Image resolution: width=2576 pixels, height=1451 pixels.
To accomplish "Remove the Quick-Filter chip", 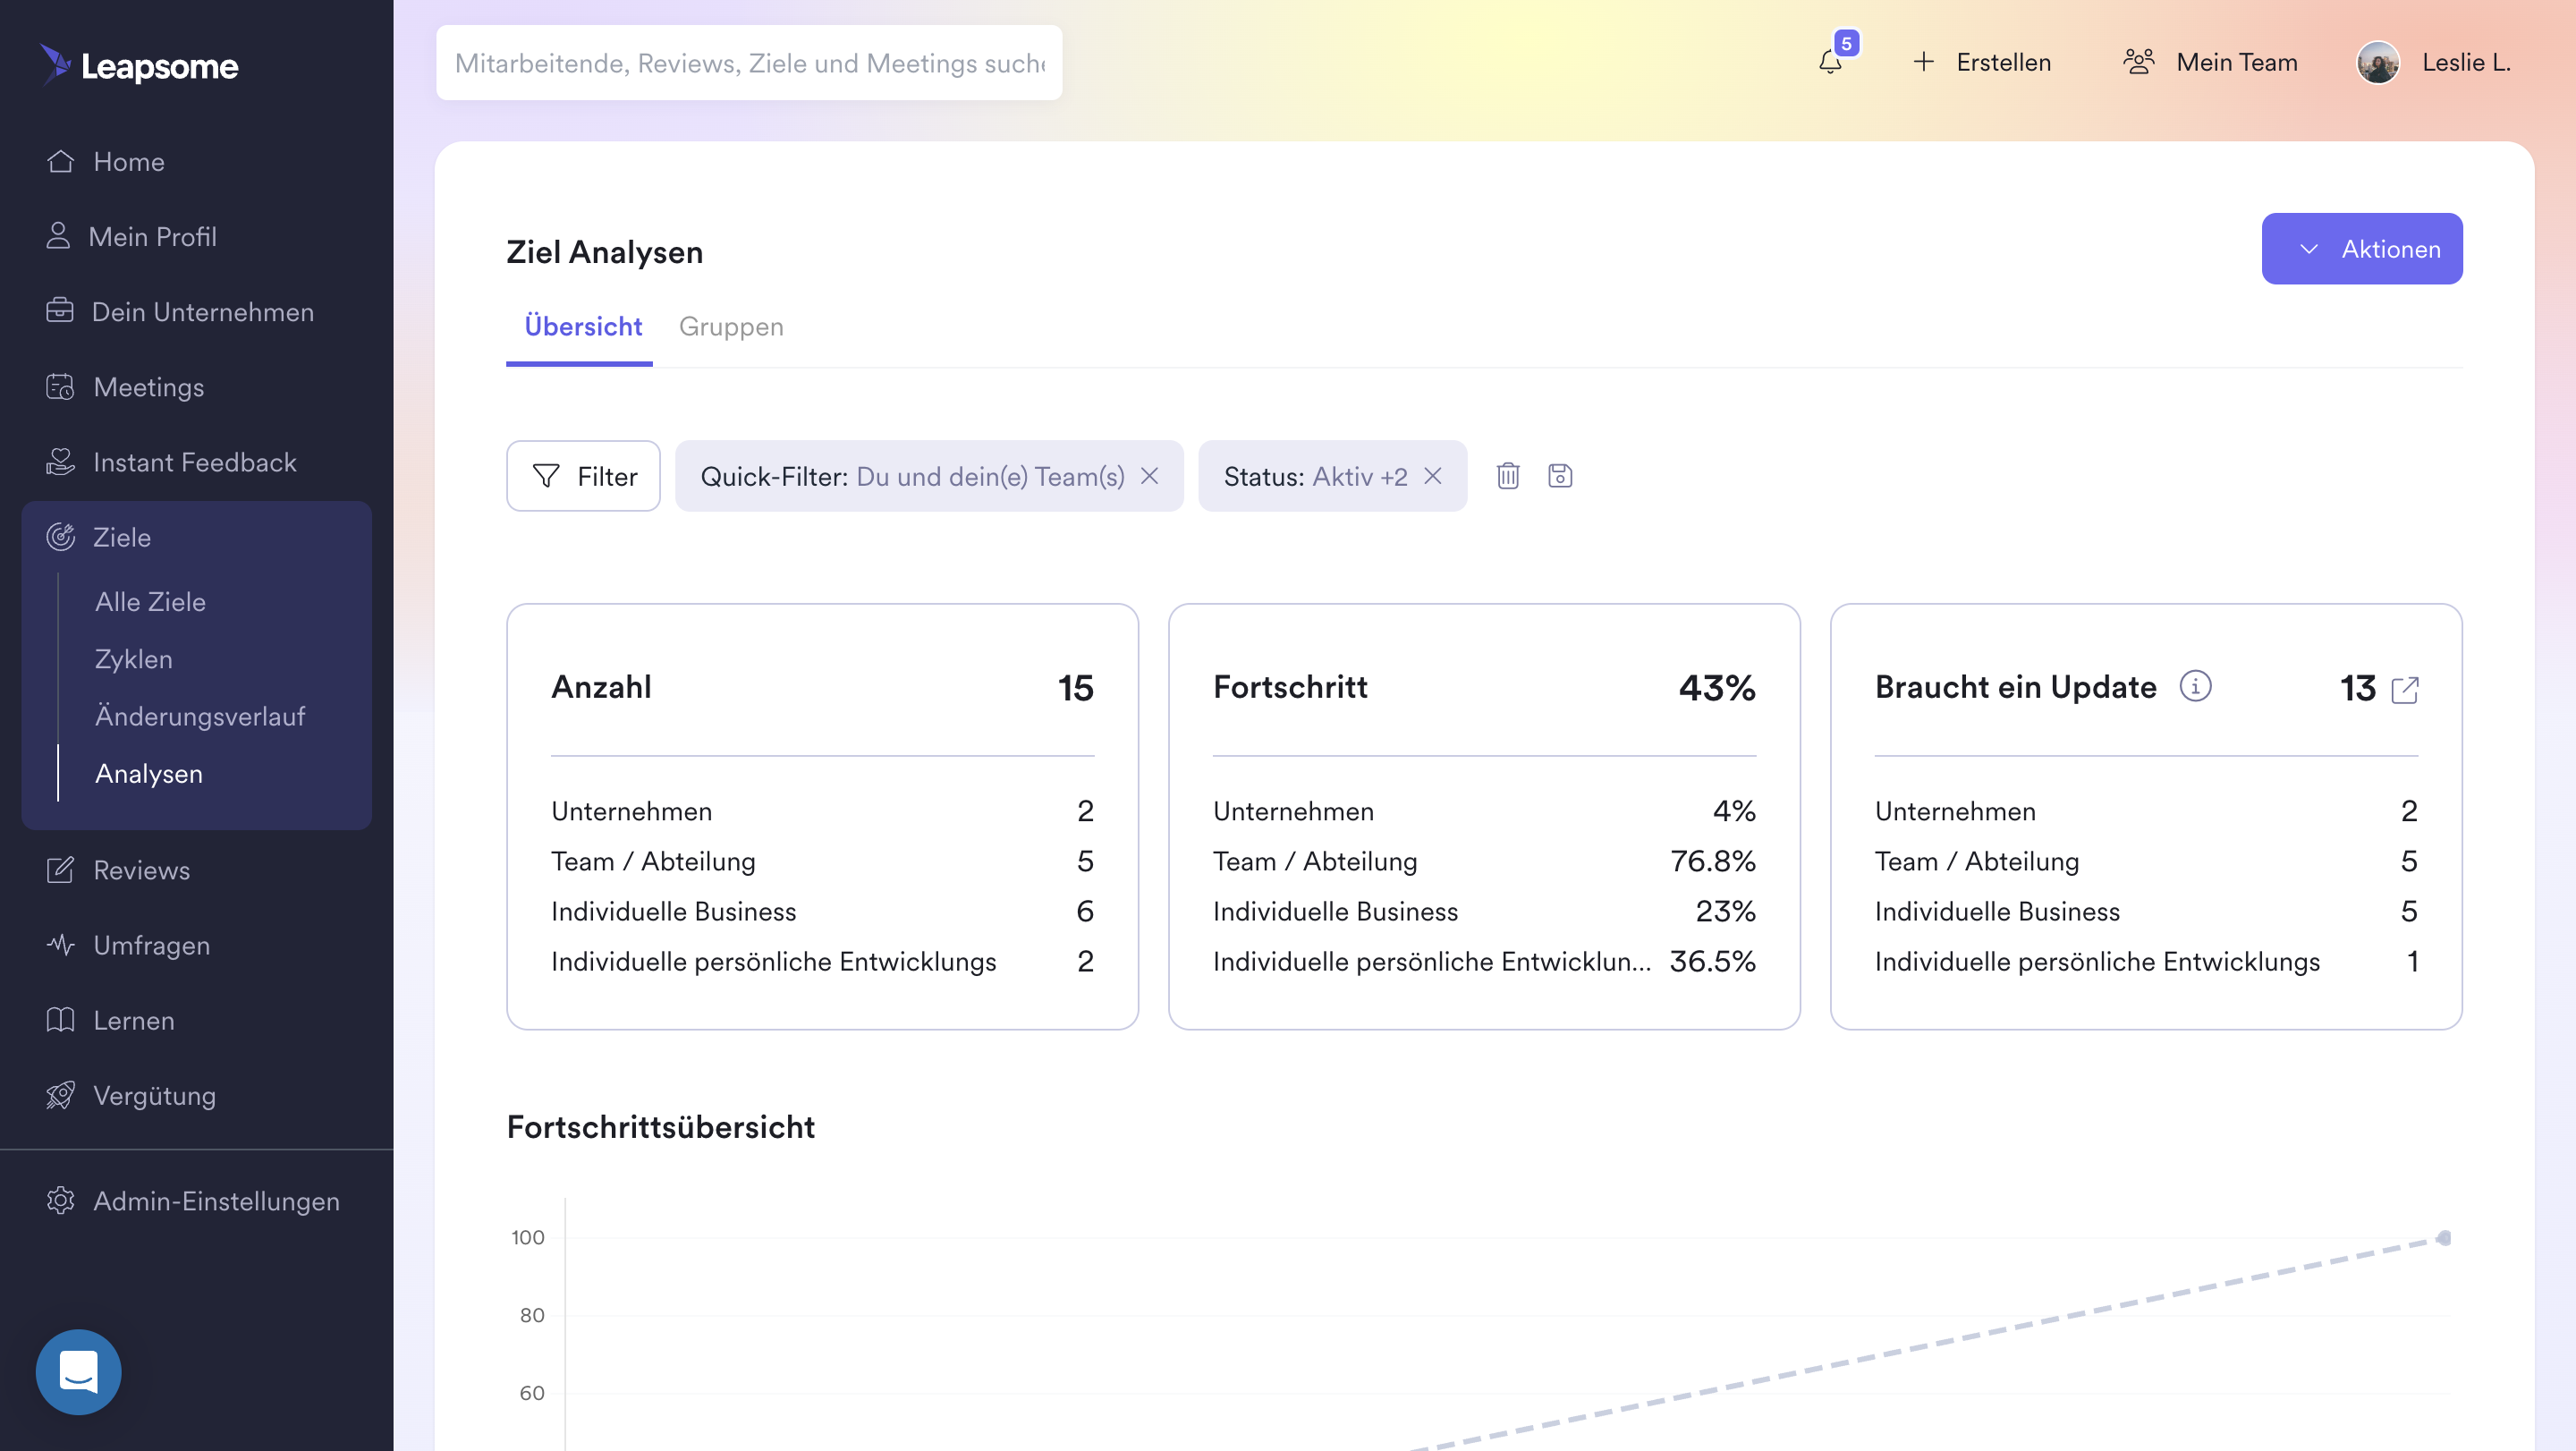I will 1150,476.
